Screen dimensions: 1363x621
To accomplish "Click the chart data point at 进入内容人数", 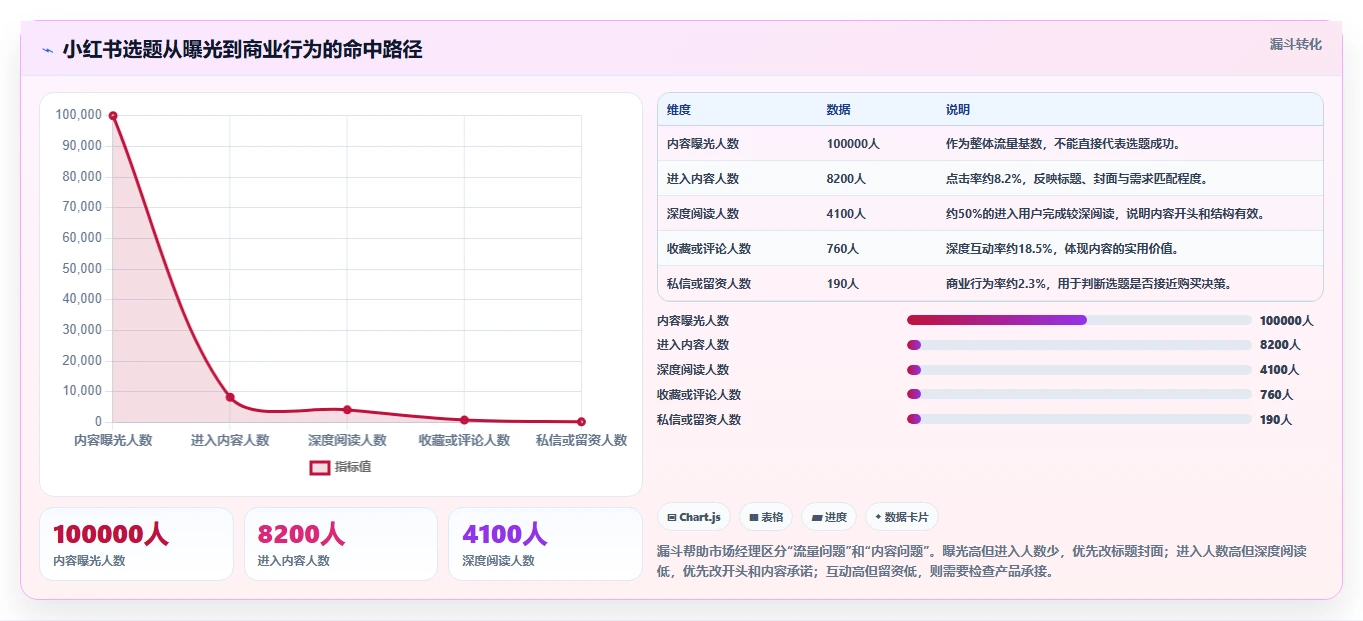I will point(230,397).
